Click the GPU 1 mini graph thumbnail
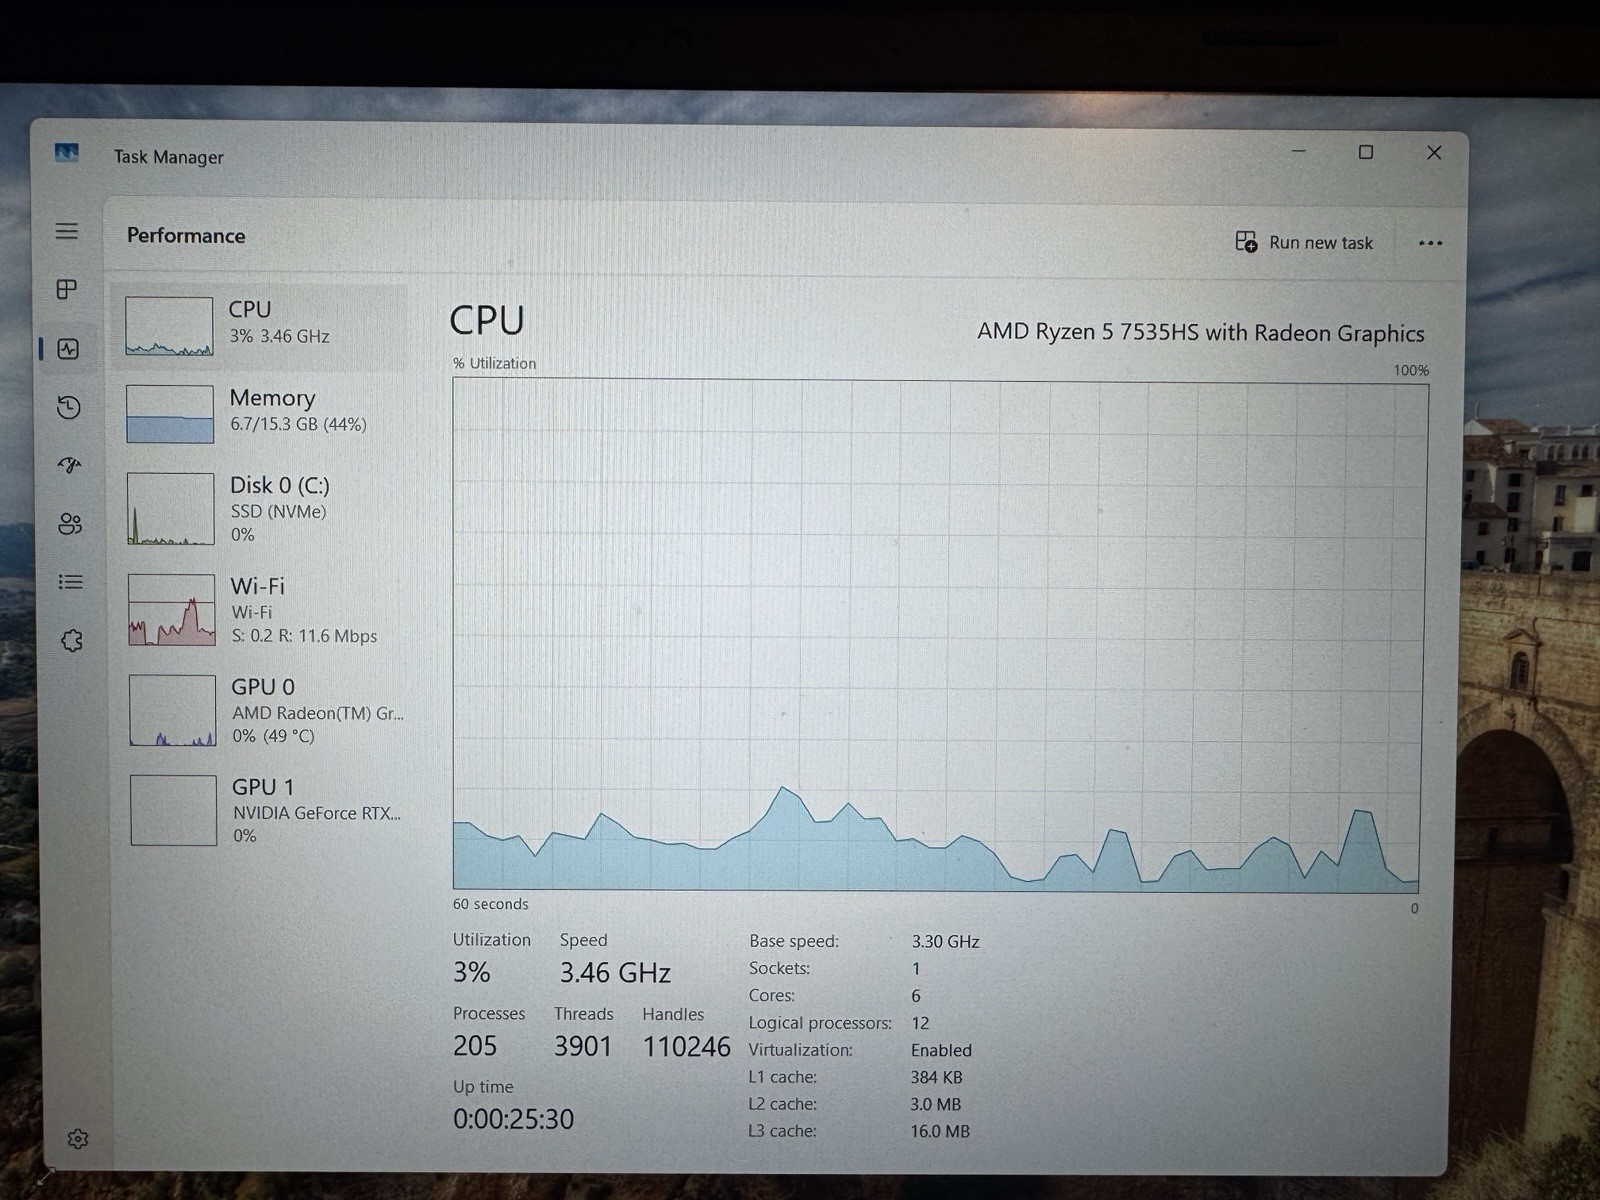1600x1200 pixels. click(173, 810)
